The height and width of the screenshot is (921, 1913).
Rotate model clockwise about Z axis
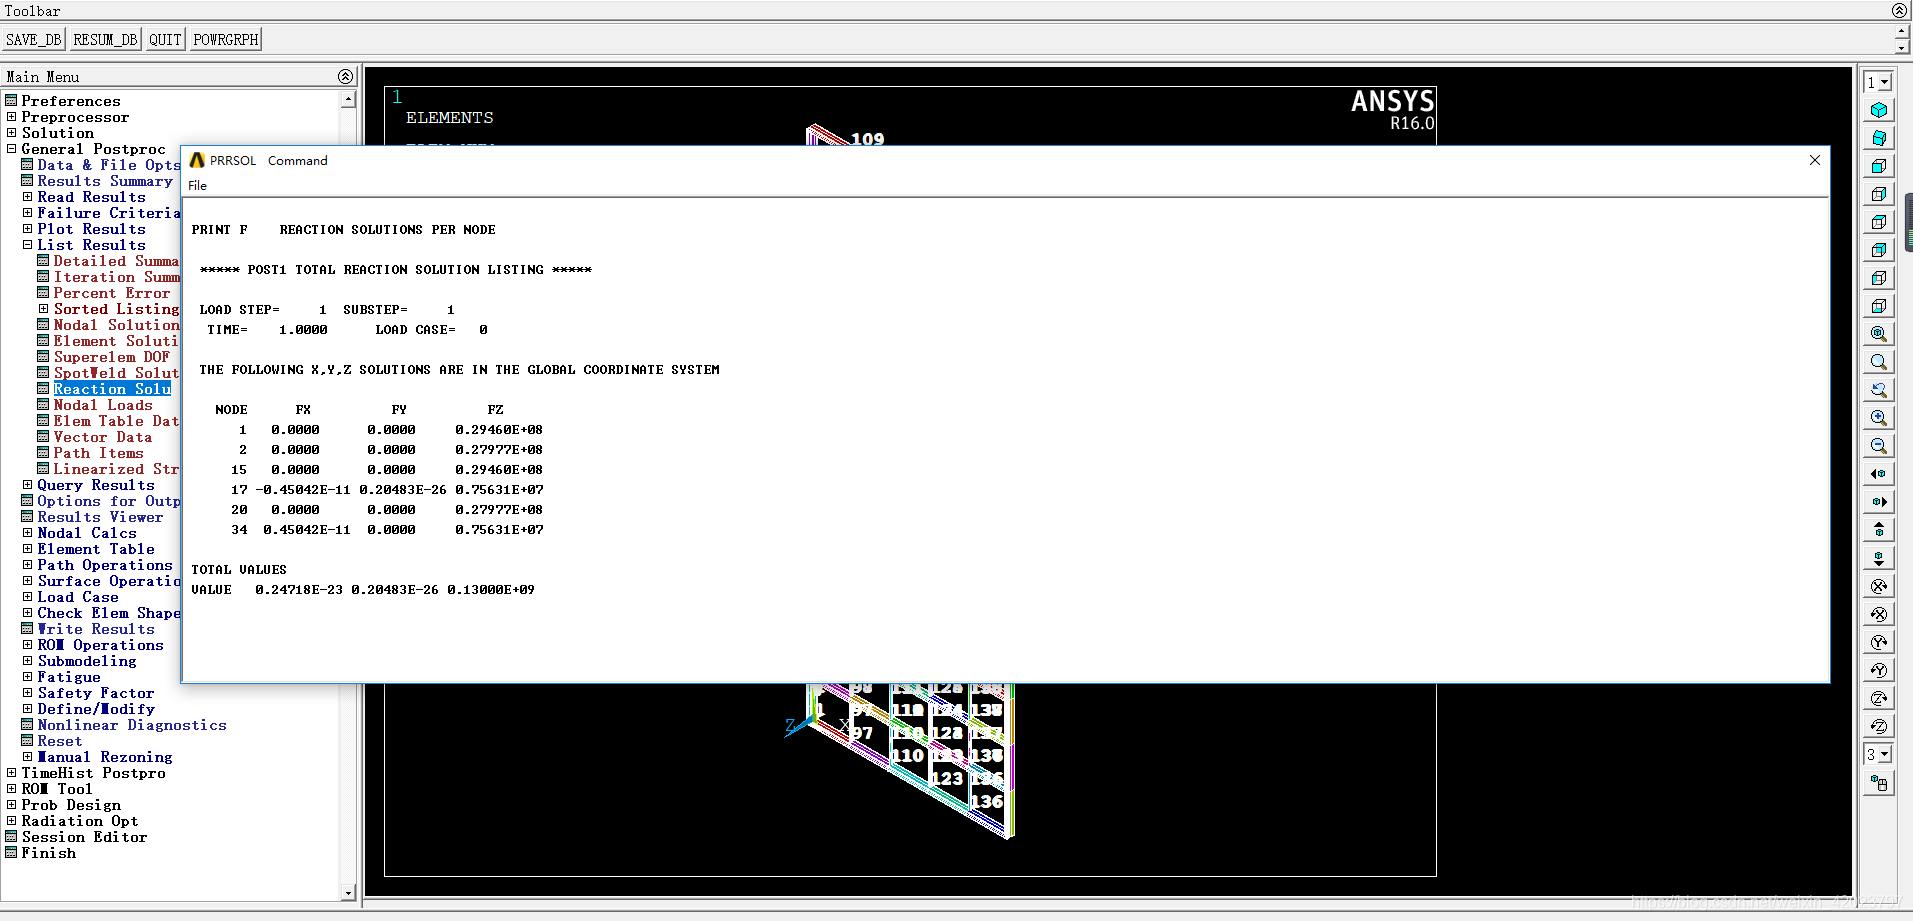(1878, 698)
